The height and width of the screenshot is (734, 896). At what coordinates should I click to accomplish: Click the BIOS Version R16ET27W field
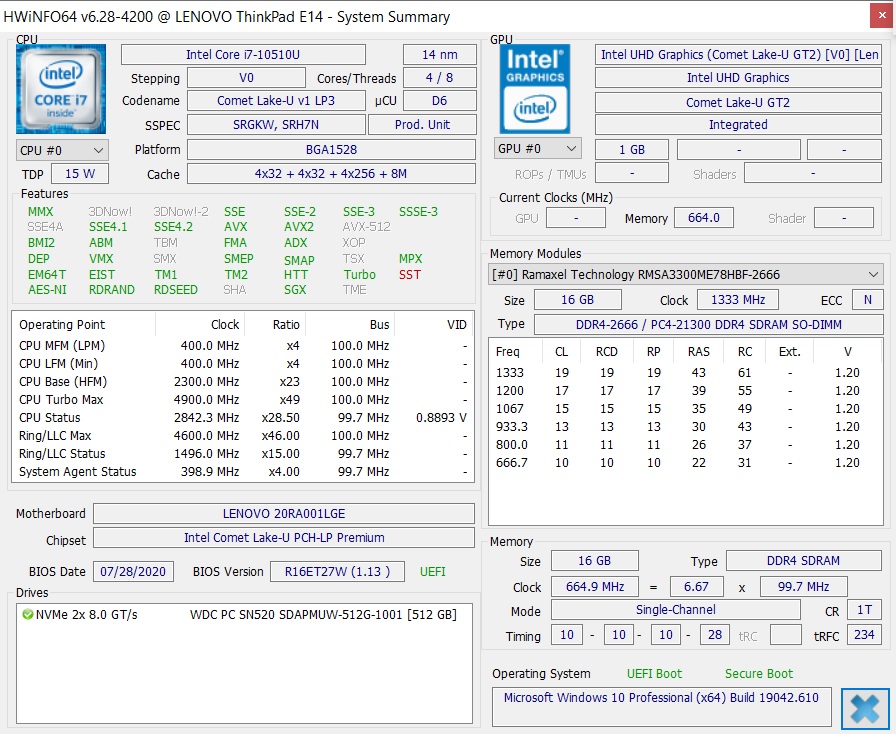click(337, 572)
